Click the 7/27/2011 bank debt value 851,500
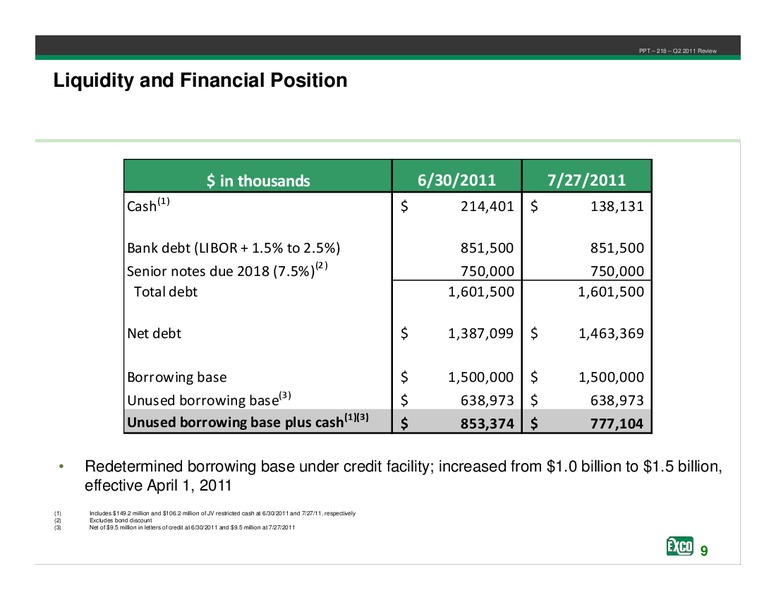 pos(617,248)
